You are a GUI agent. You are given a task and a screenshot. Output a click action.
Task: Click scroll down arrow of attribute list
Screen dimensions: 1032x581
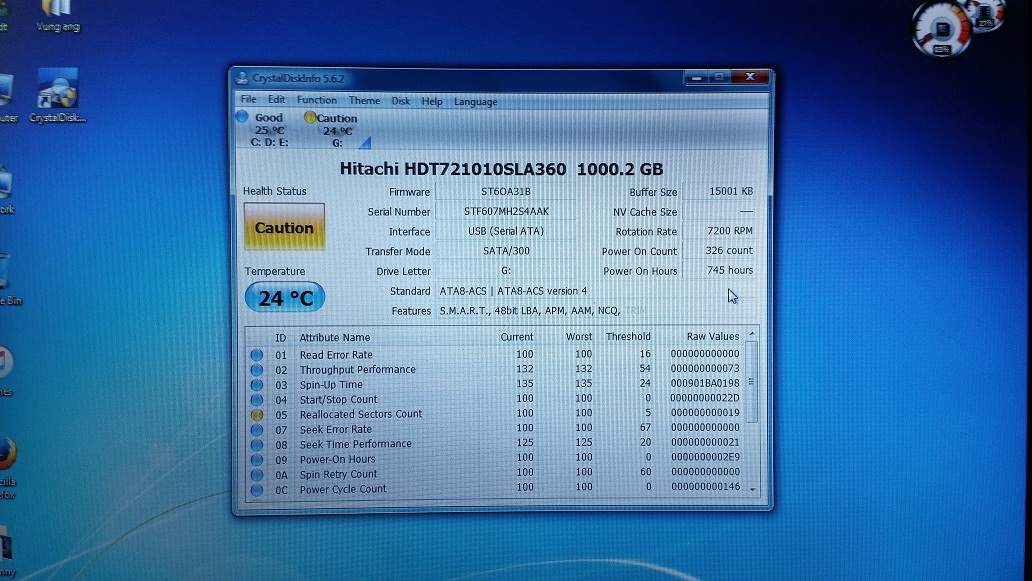pos(752,490)
